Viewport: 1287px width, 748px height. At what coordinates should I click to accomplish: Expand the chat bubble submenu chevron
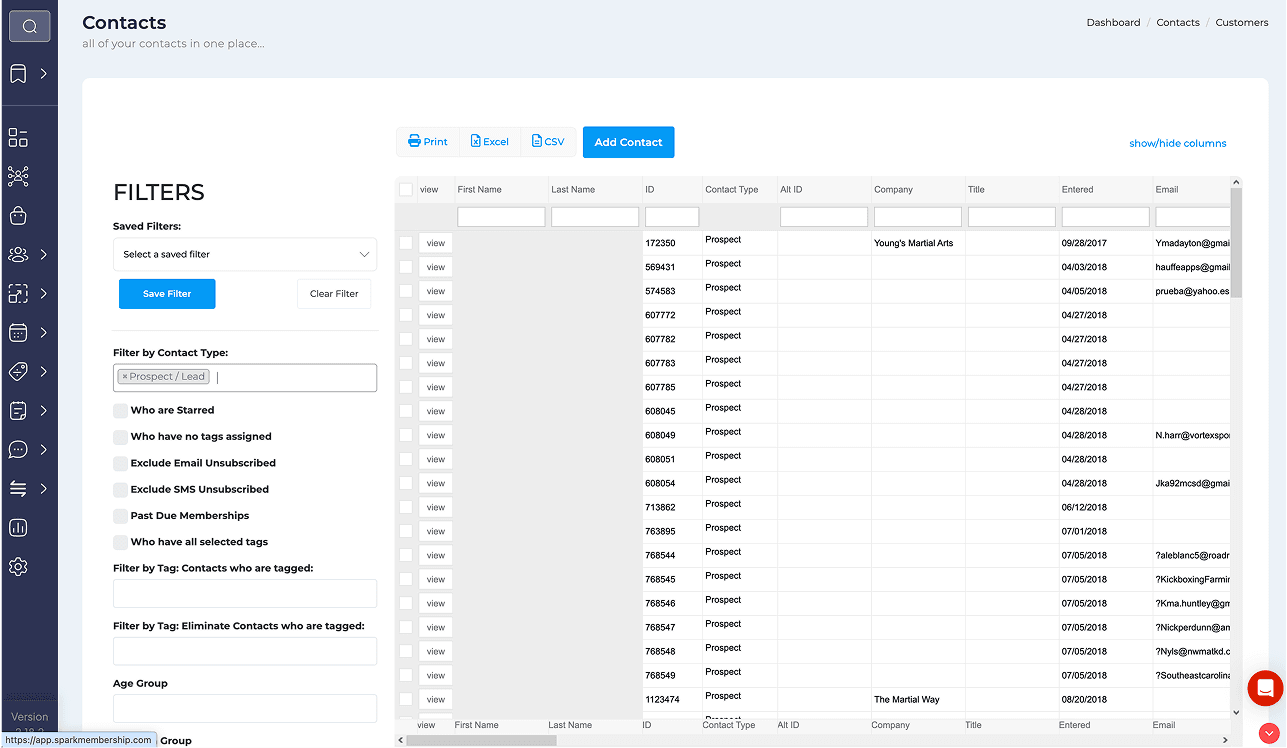pyautogui.click(x=44, y=450)
